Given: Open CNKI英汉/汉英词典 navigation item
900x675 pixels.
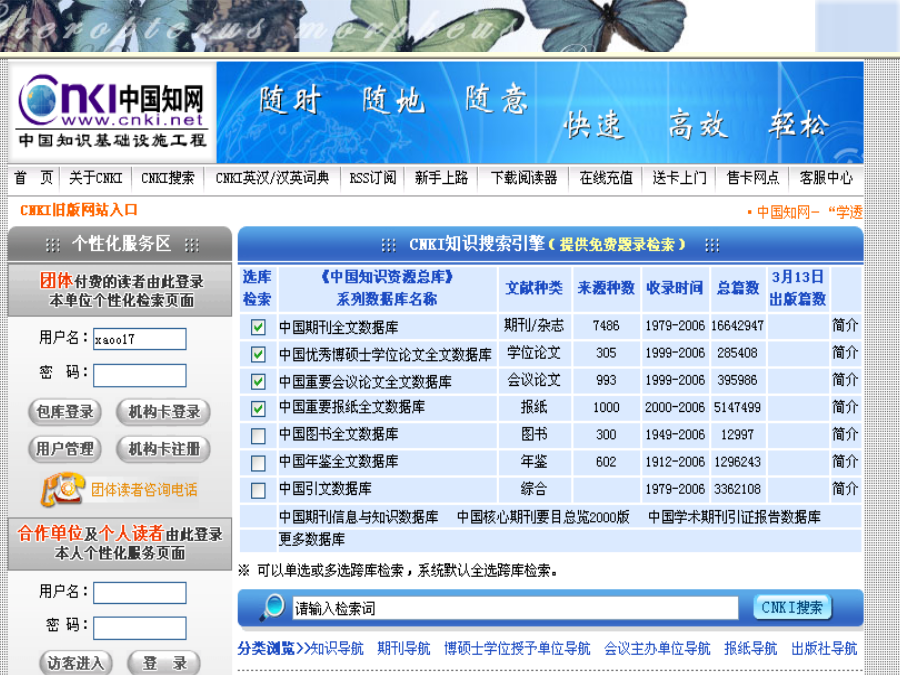Looking at the screenshot, I should (x=272, y=178).
